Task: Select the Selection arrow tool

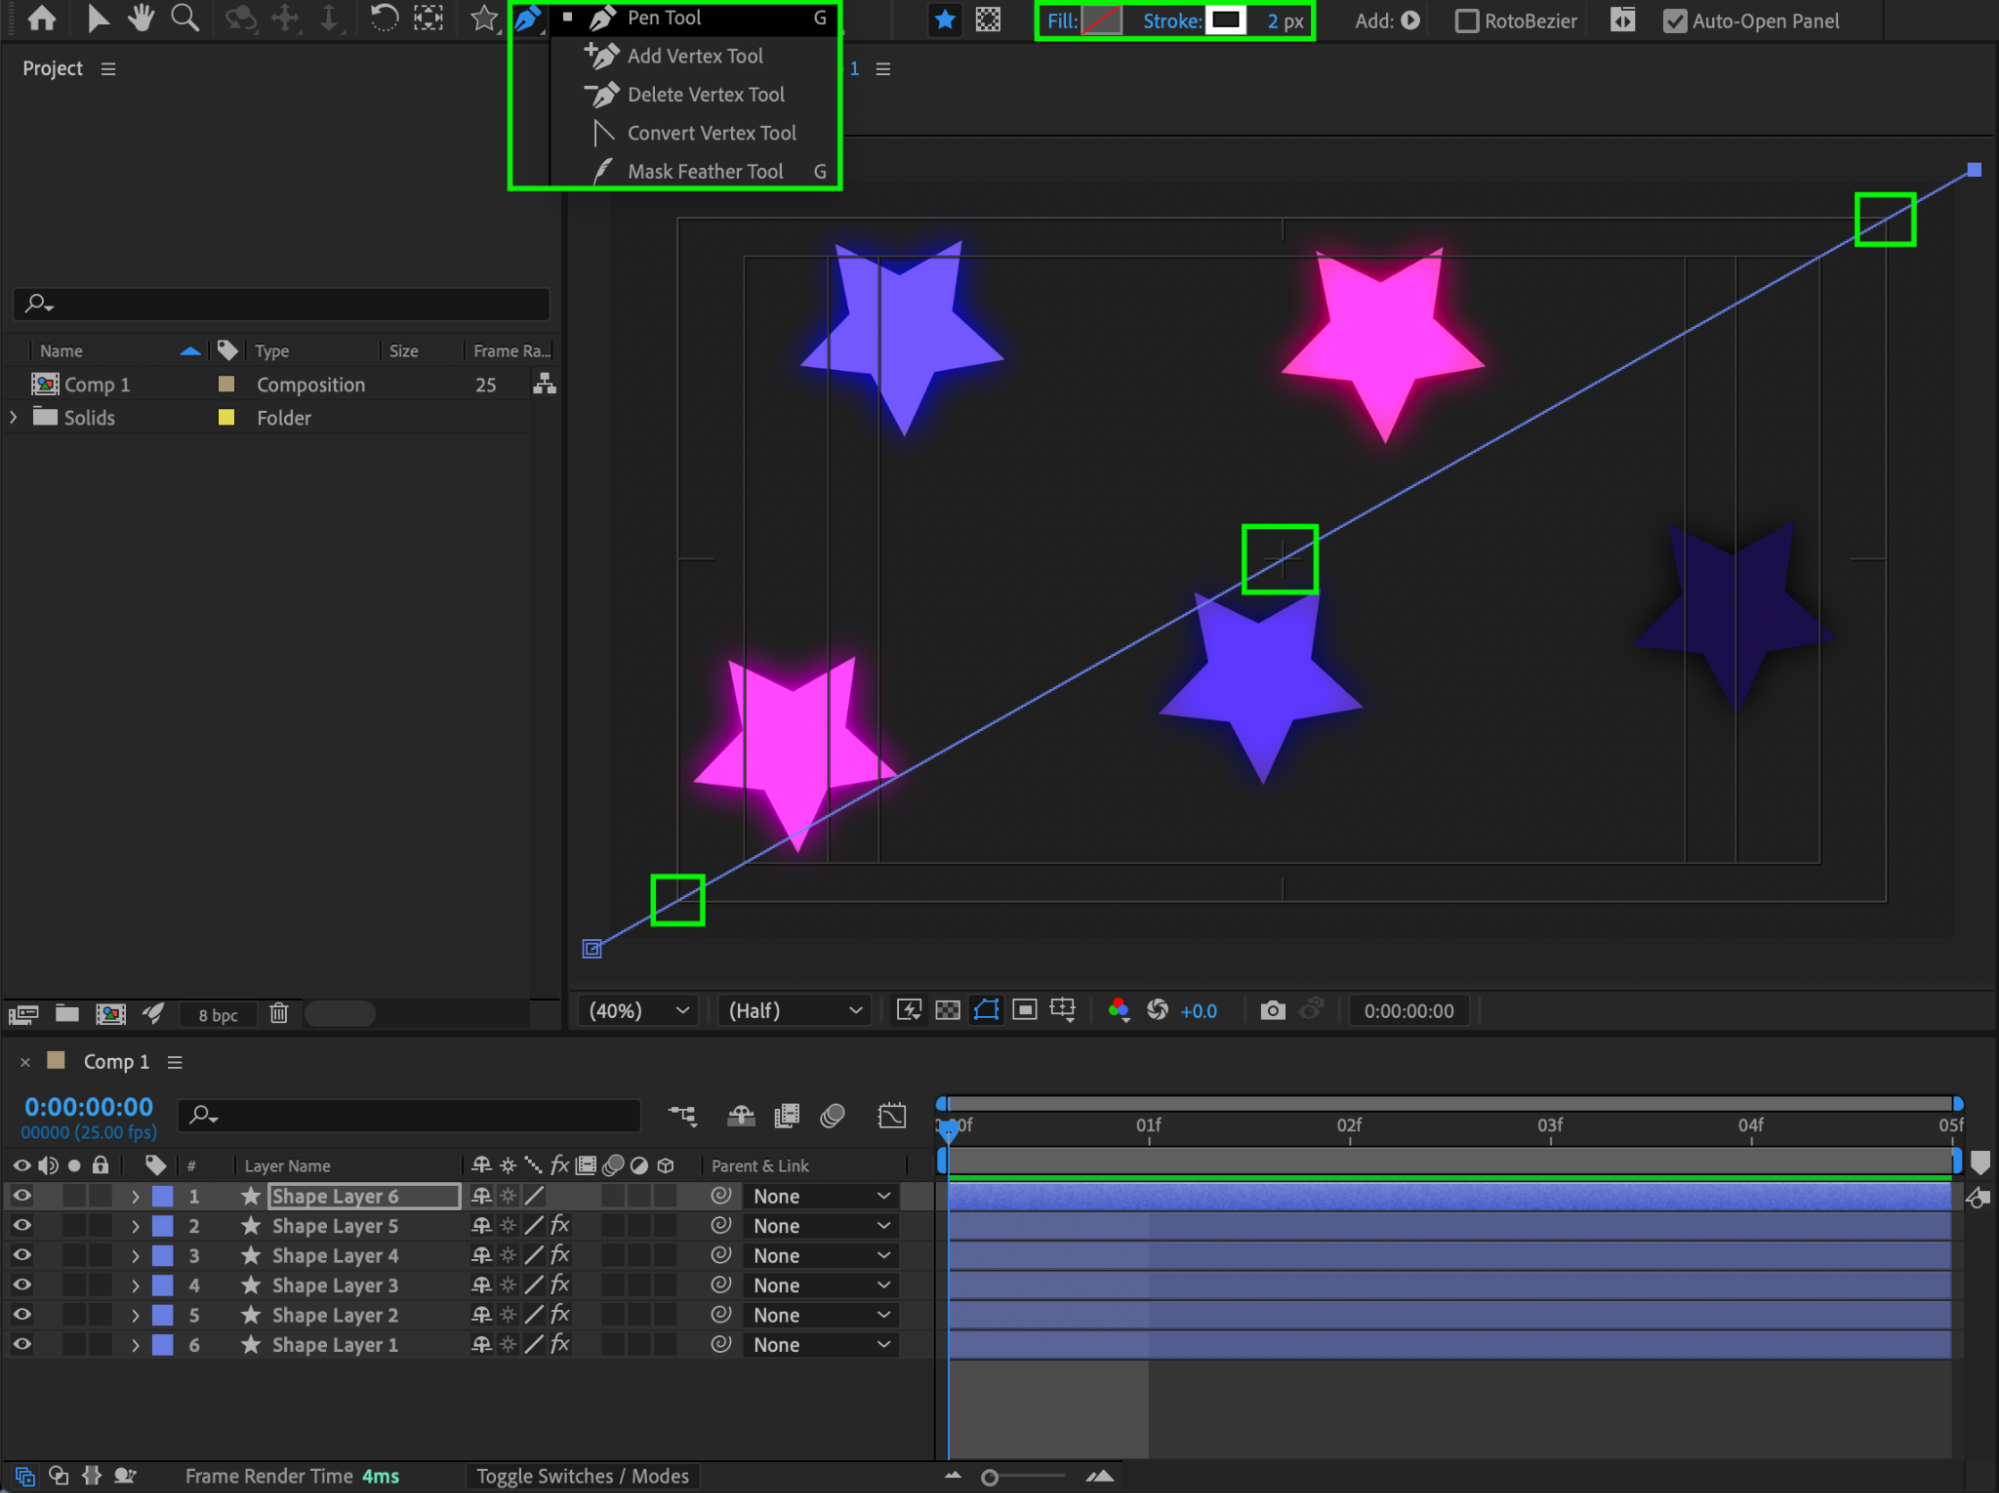Action: (x=97, y=18)
